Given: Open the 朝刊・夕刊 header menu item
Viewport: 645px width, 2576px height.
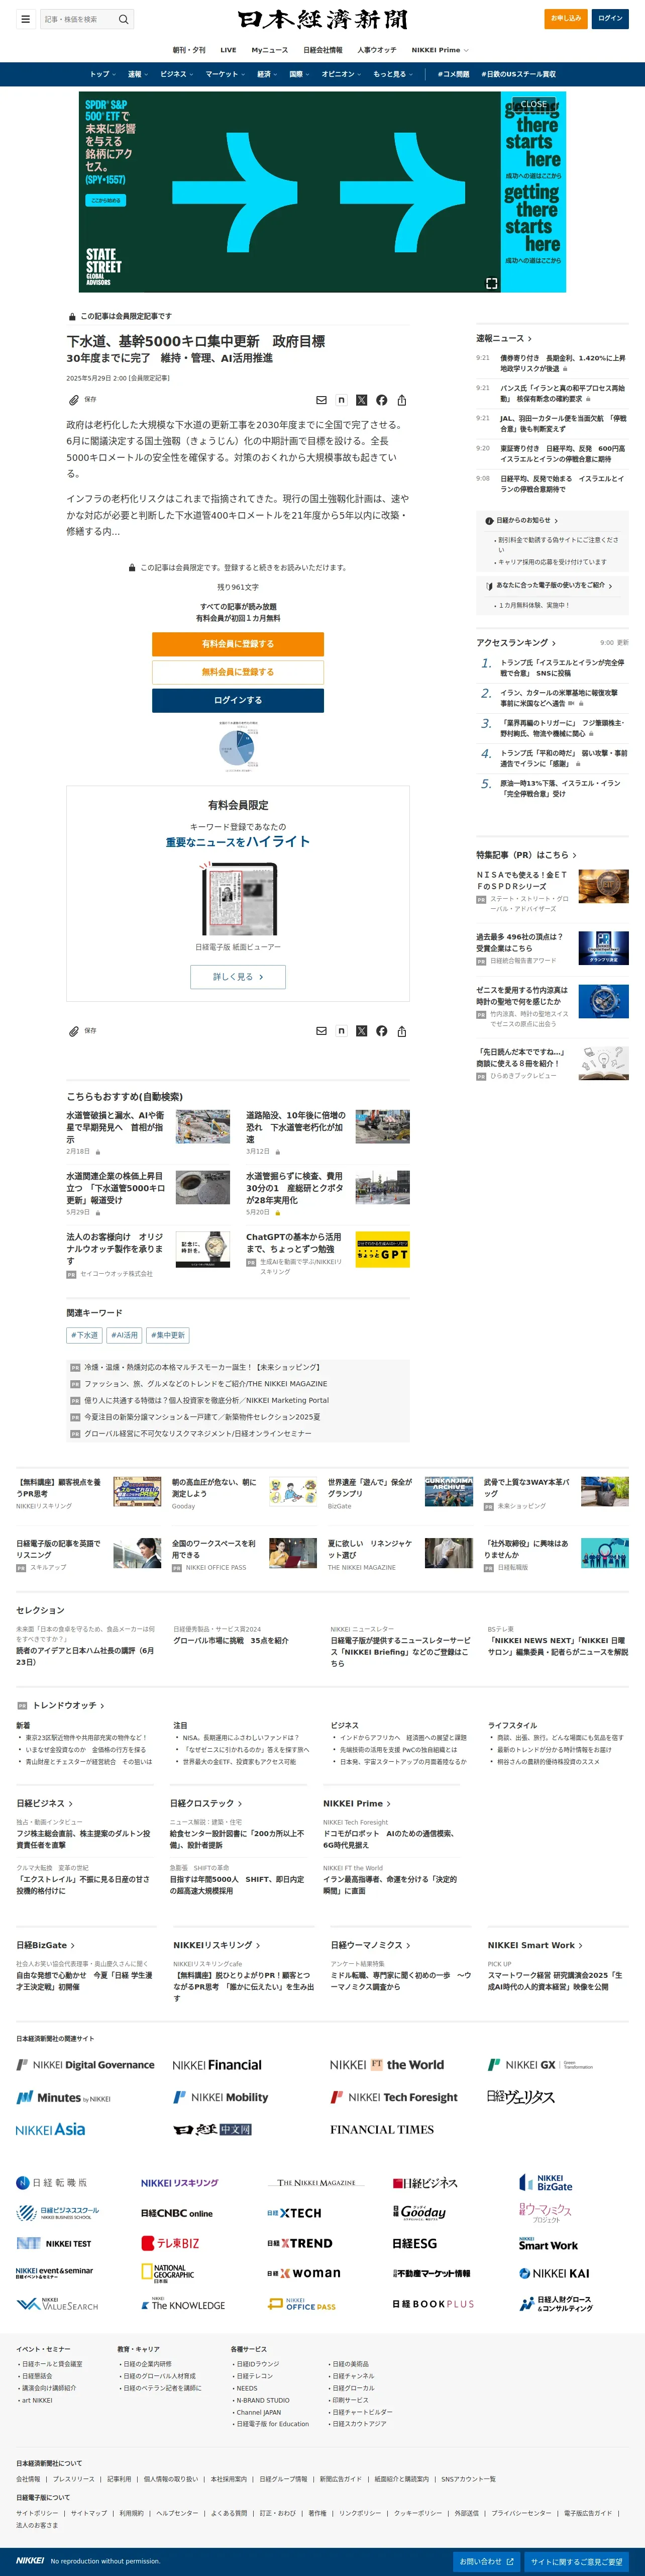Looking at the screenshot, I should point(189,50).
